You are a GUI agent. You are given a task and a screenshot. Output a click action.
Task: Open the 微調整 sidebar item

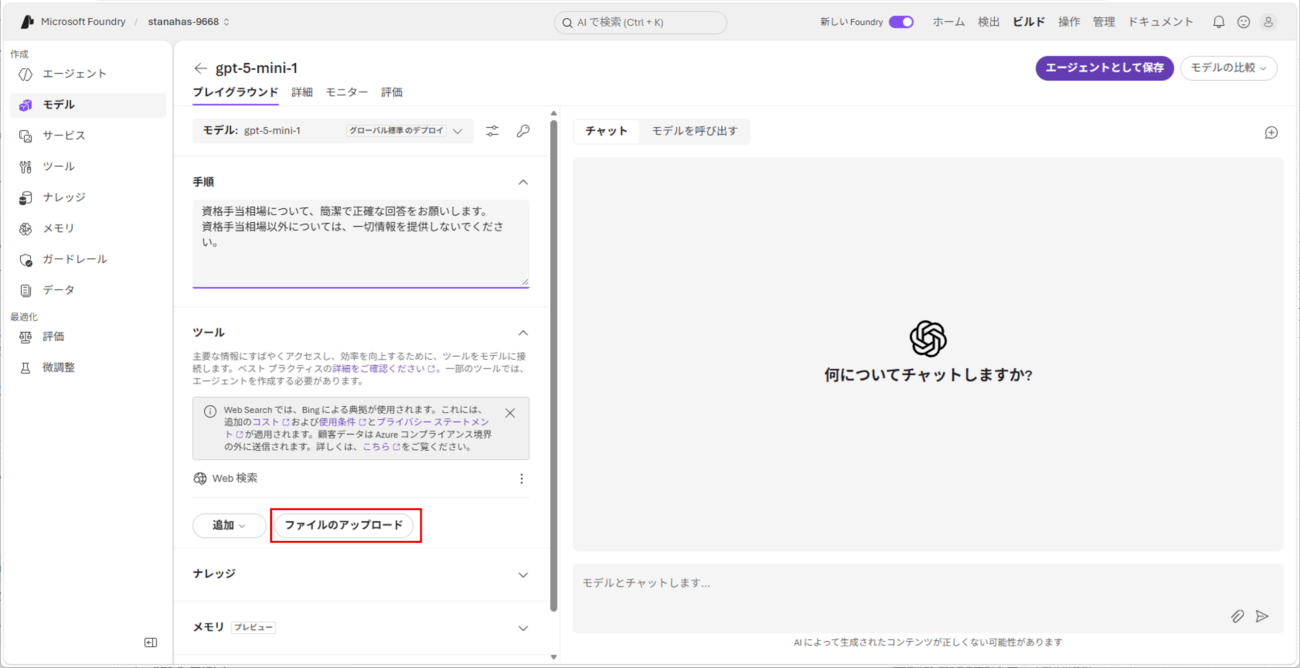88,368
